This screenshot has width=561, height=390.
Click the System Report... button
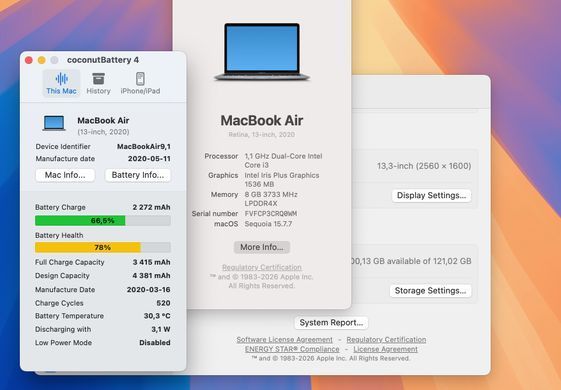tap(331, 323)
